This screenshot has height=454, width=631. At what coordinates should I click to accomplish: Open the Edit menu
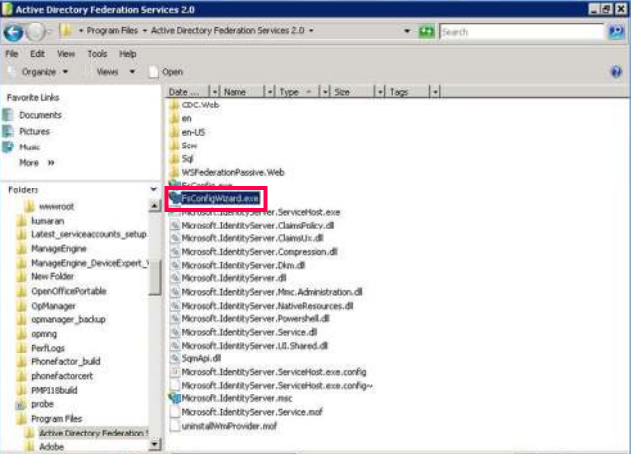pos(37,54)
